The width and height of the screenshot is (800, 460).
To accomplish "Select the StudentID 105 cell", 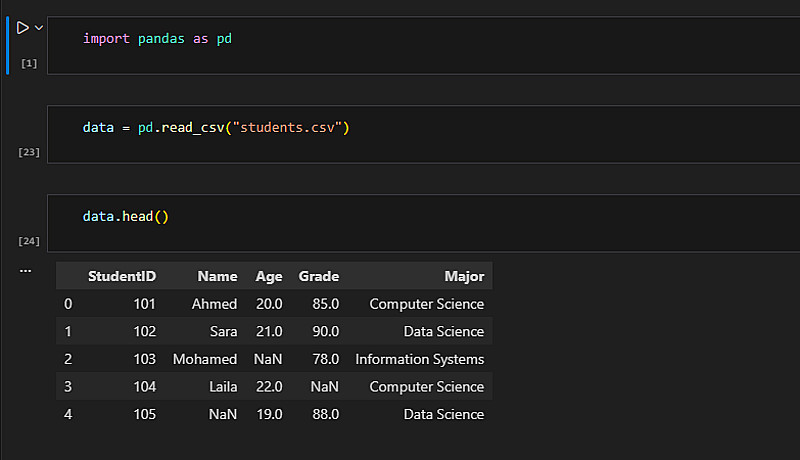I will coord(141,414).
